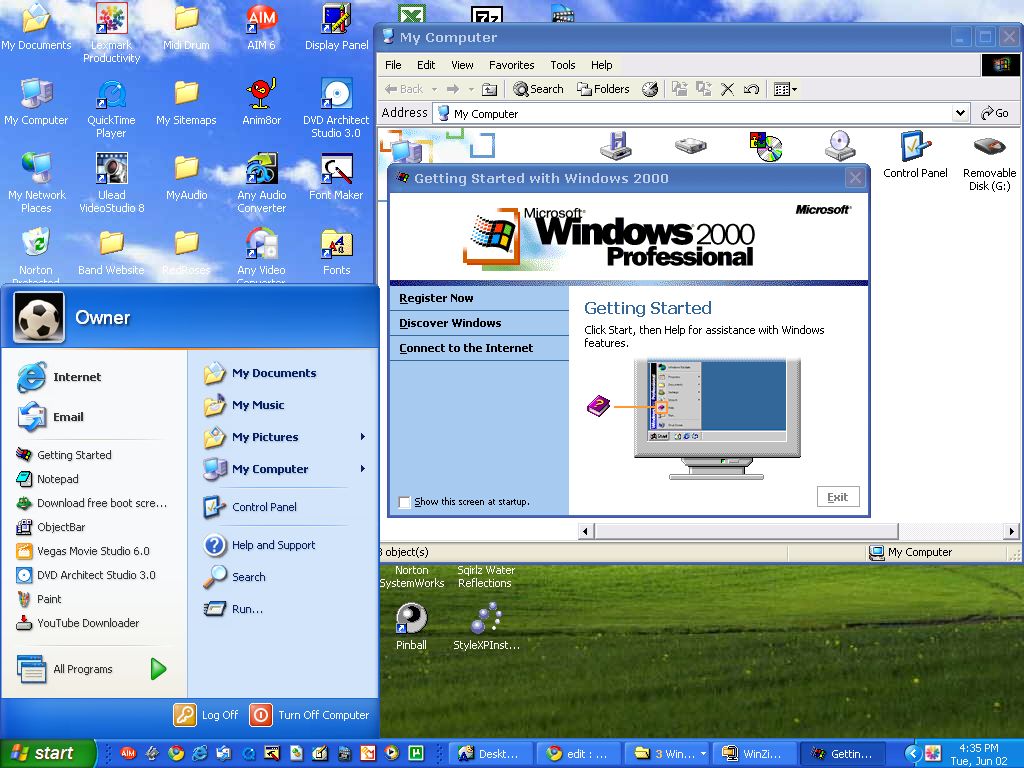Image resolution: width=1024 pixels, height=768 pixels.
Task: Open the Views dropdown on the toolbar
Action: point(795,88)
